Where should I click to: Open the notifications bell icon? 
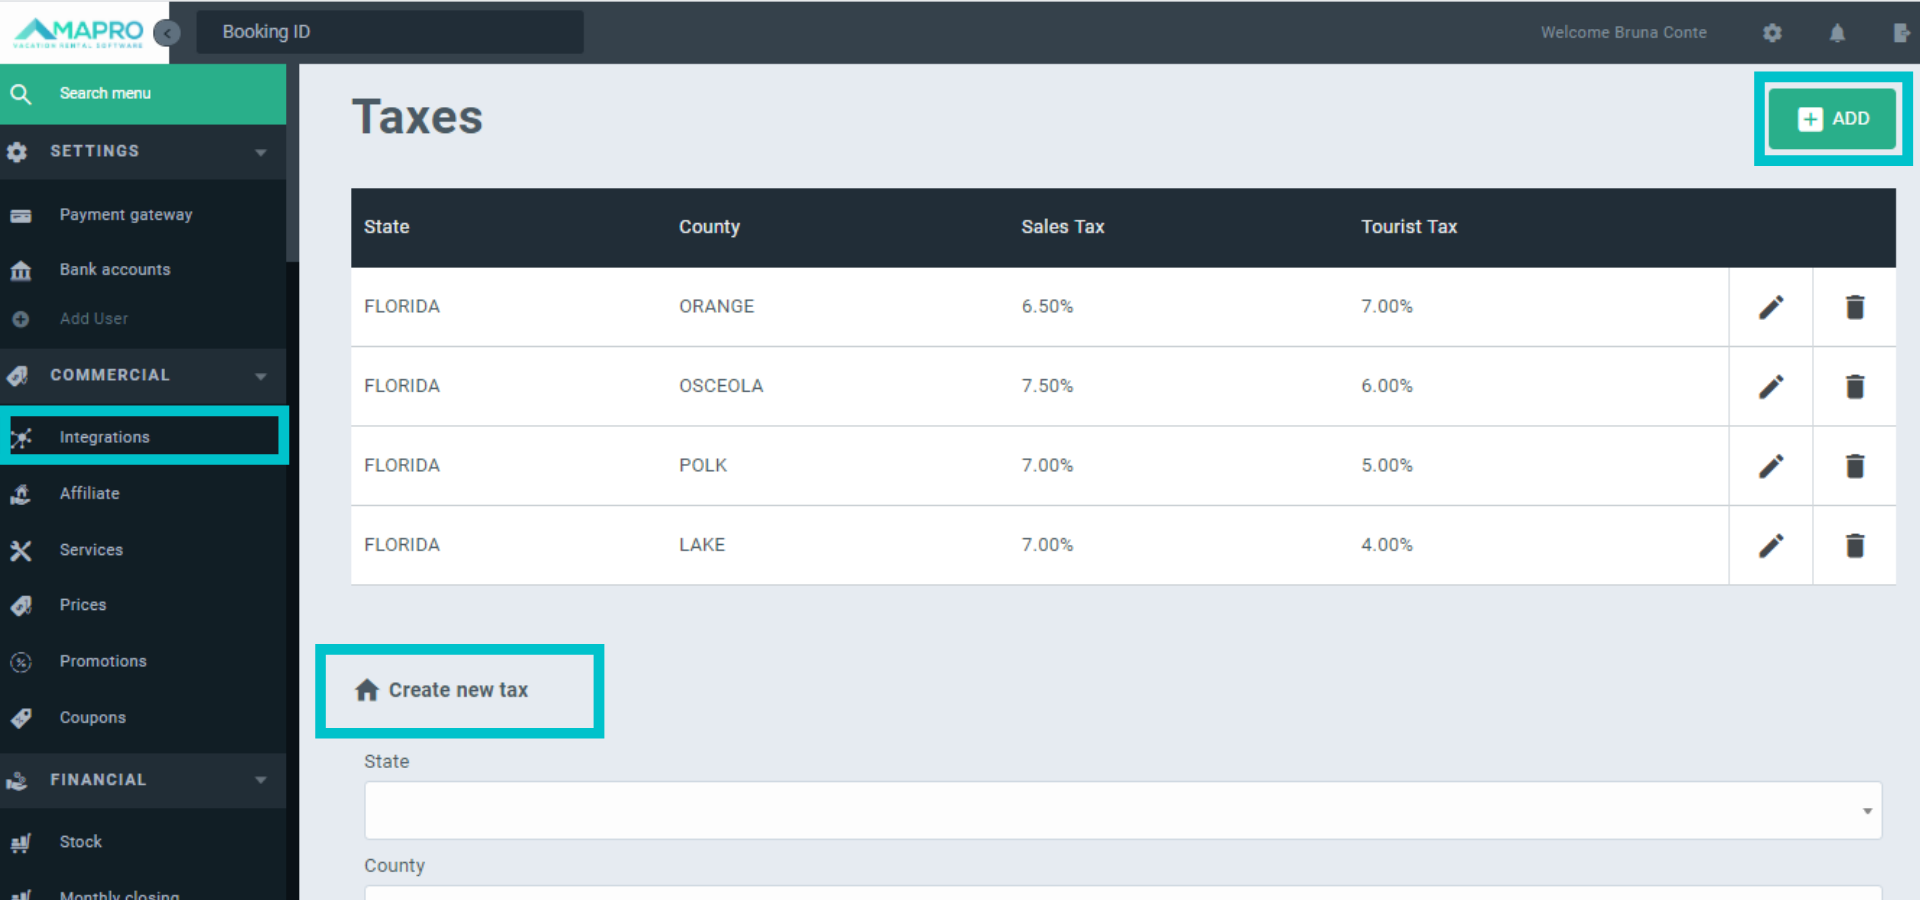coord(1837,33)
